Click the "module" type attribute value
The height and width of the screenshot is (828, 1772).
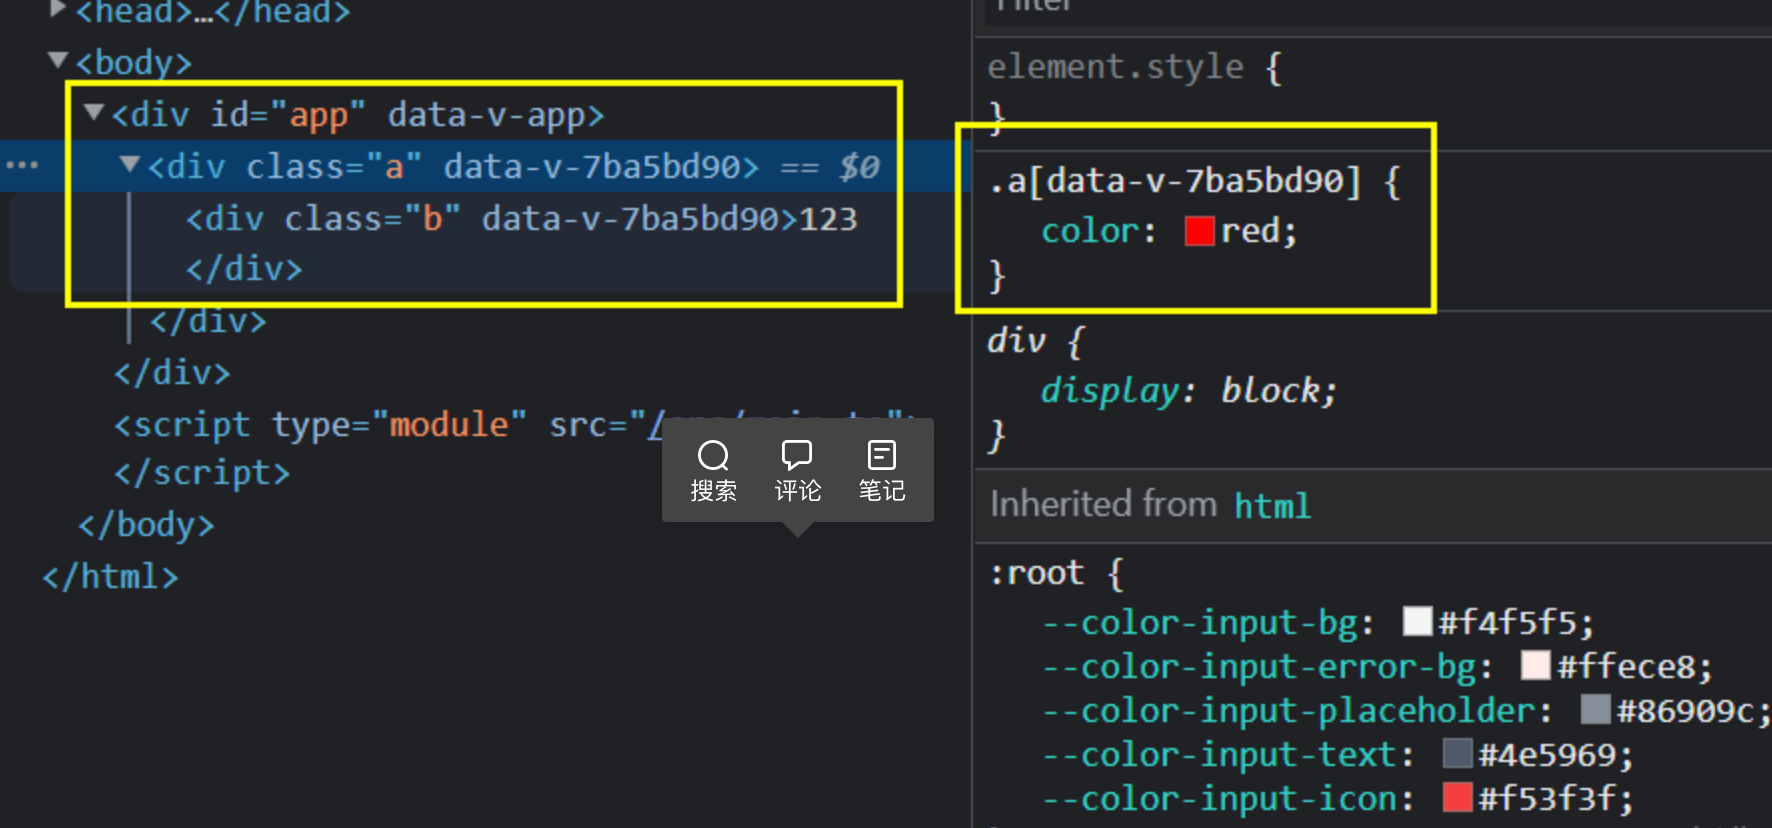[x=448, y=425]
